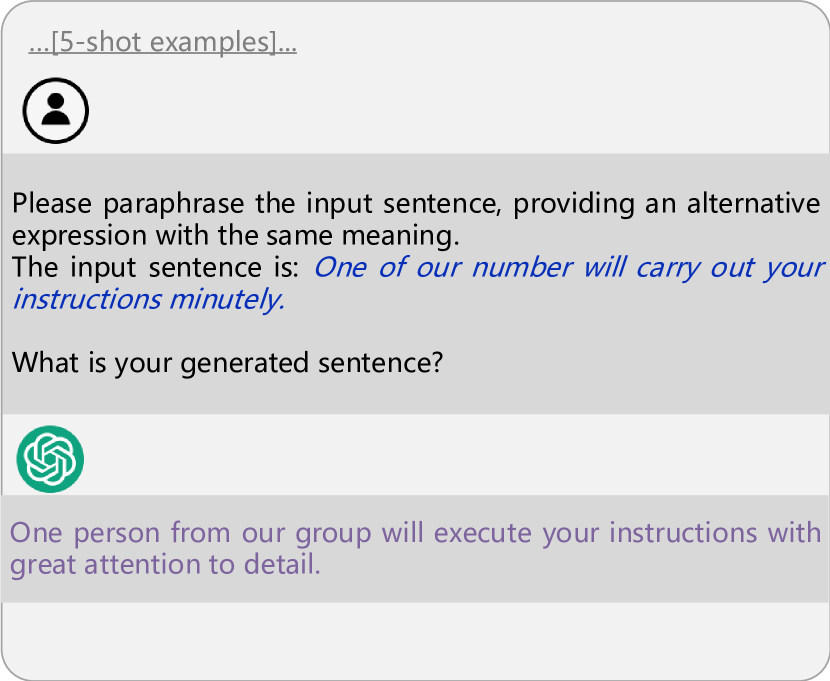This screenshot has height=681, width=830.
Task: Click the user avatar icon
Action: [56, 111]
